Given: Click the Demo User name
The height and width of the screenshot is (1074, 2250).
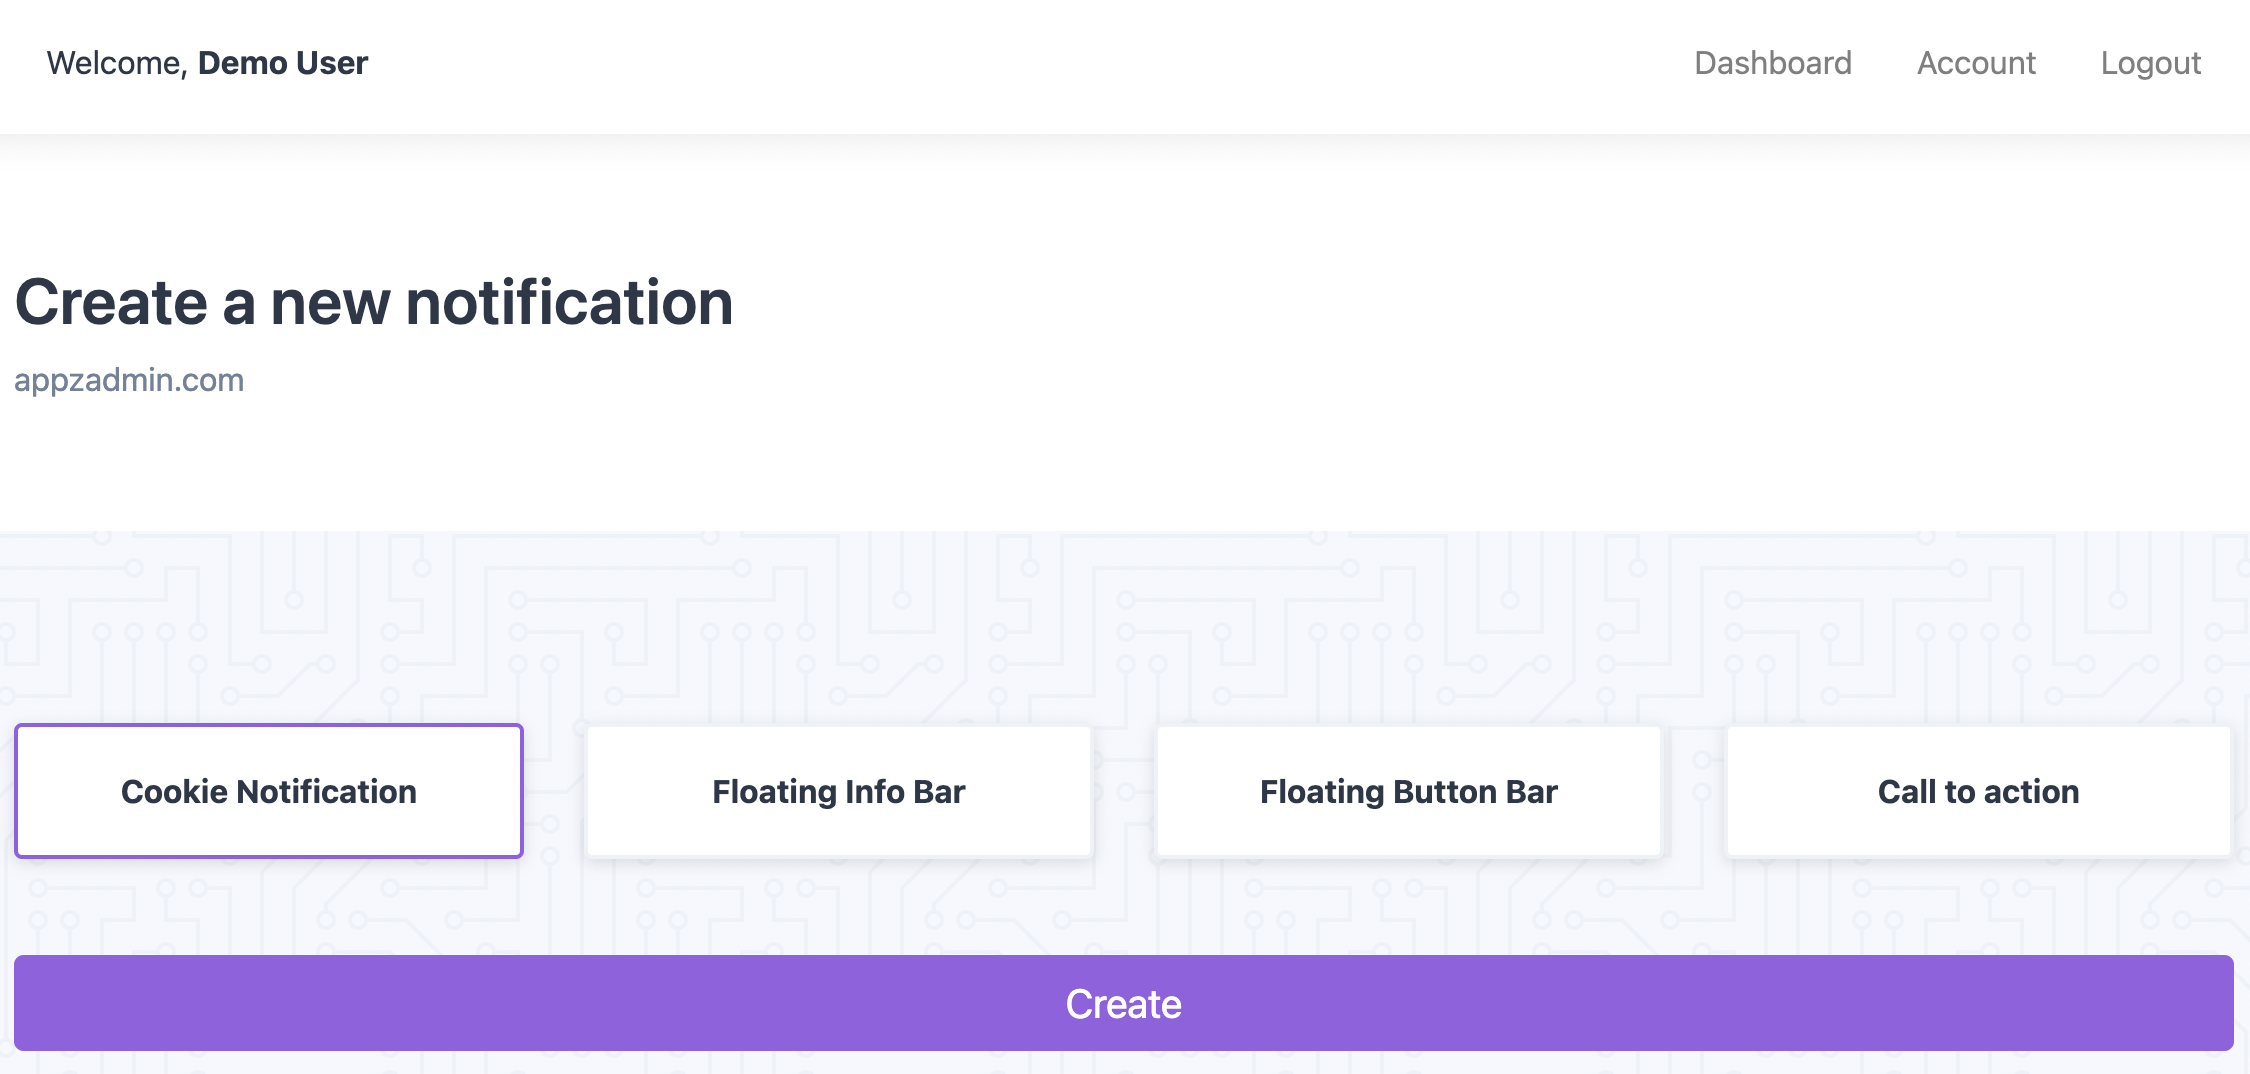Looking at the screenshot, I should point(283,63).
